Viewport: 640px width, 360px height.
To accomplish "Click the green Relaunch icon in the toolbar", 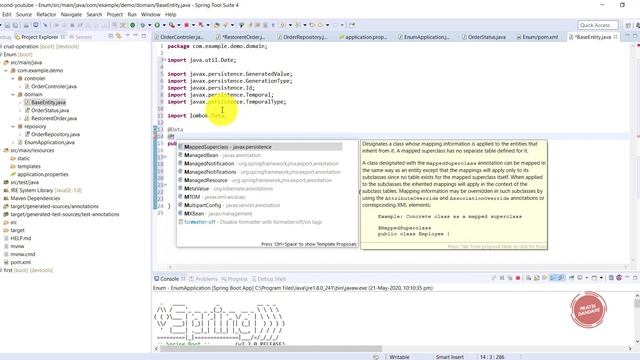I will [132, 25].
